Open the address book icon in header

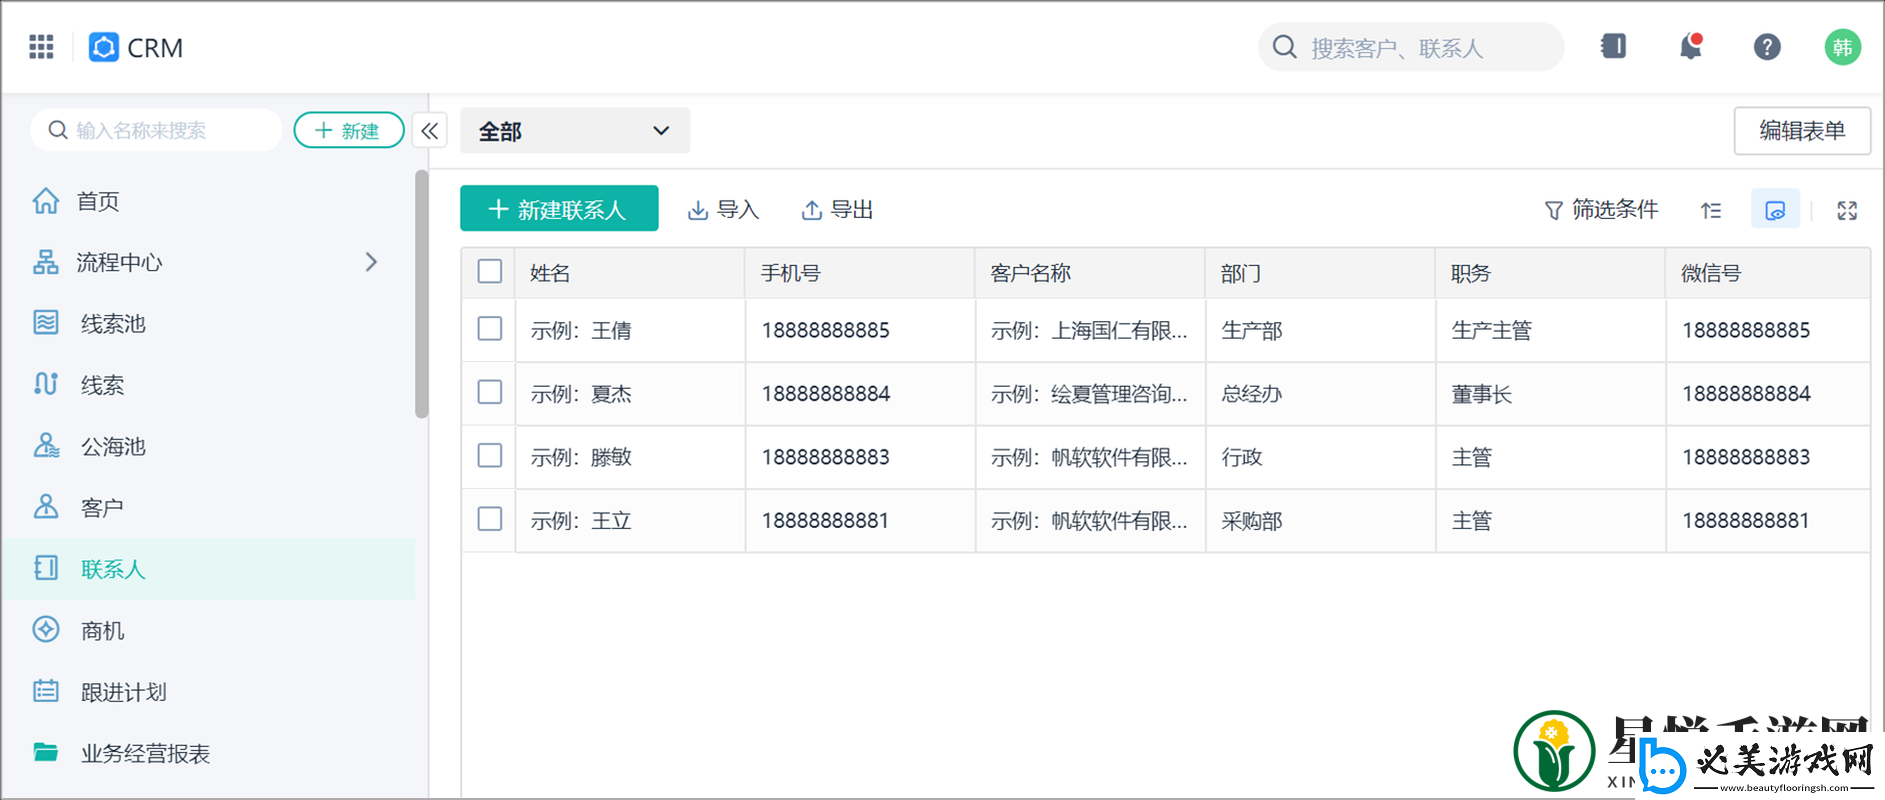click(x=1613, y=47)
